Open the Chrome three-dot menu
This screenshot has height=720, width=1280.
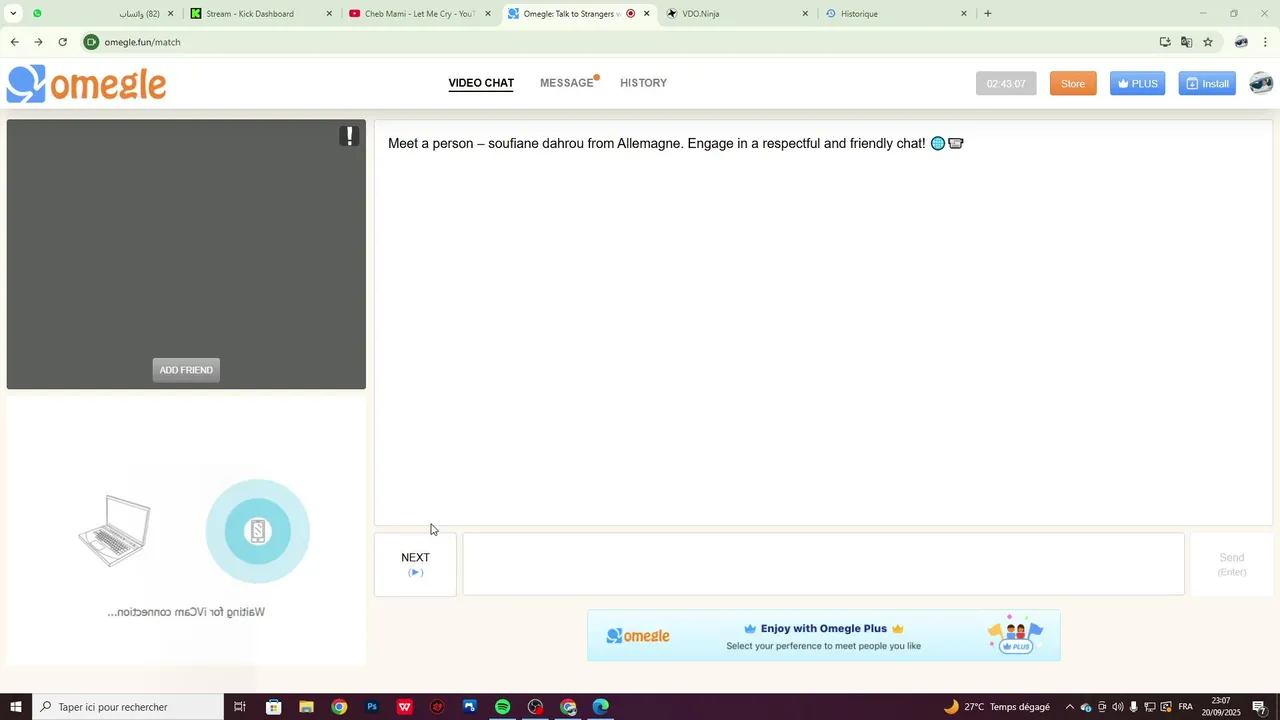click(1265, 42)
